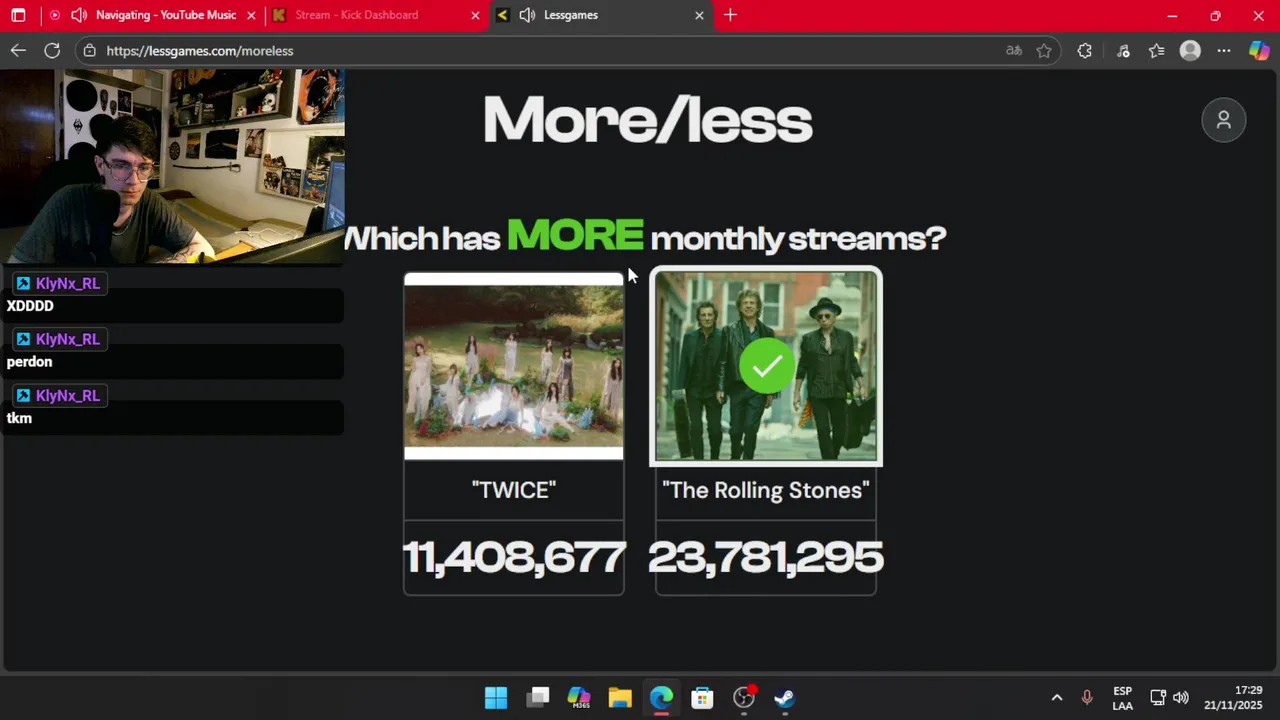Open the OBS Studio taskbar icon
Screen dimensions: 1280x720
744,697
